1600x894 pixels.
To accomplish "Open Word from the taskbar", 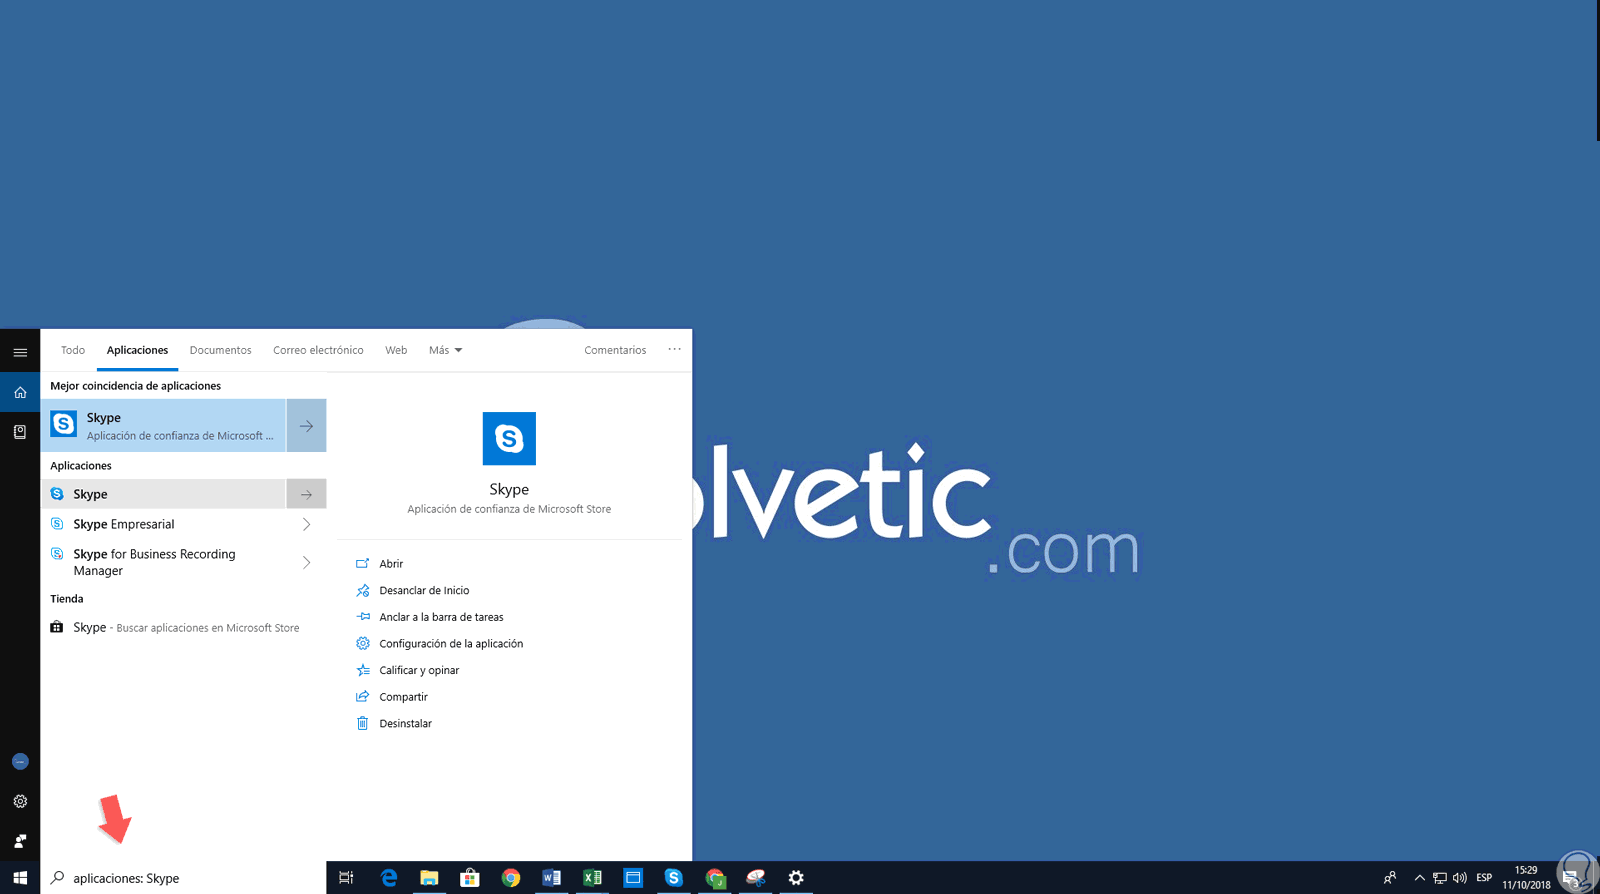I will pyautogui.click(x=551, y=878).
